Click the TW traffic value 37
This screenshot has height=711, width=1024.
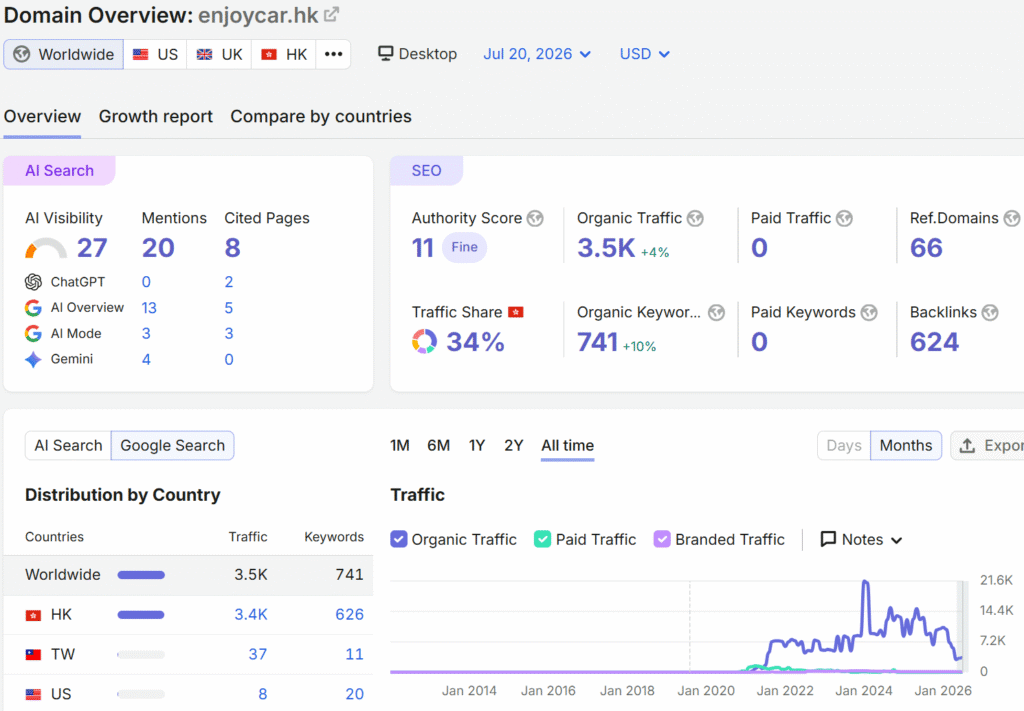click(257, 654)
